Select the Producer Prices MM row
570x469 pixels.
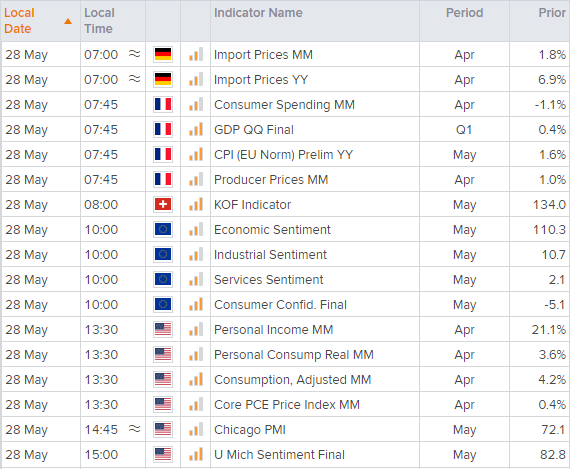[285, 180]
